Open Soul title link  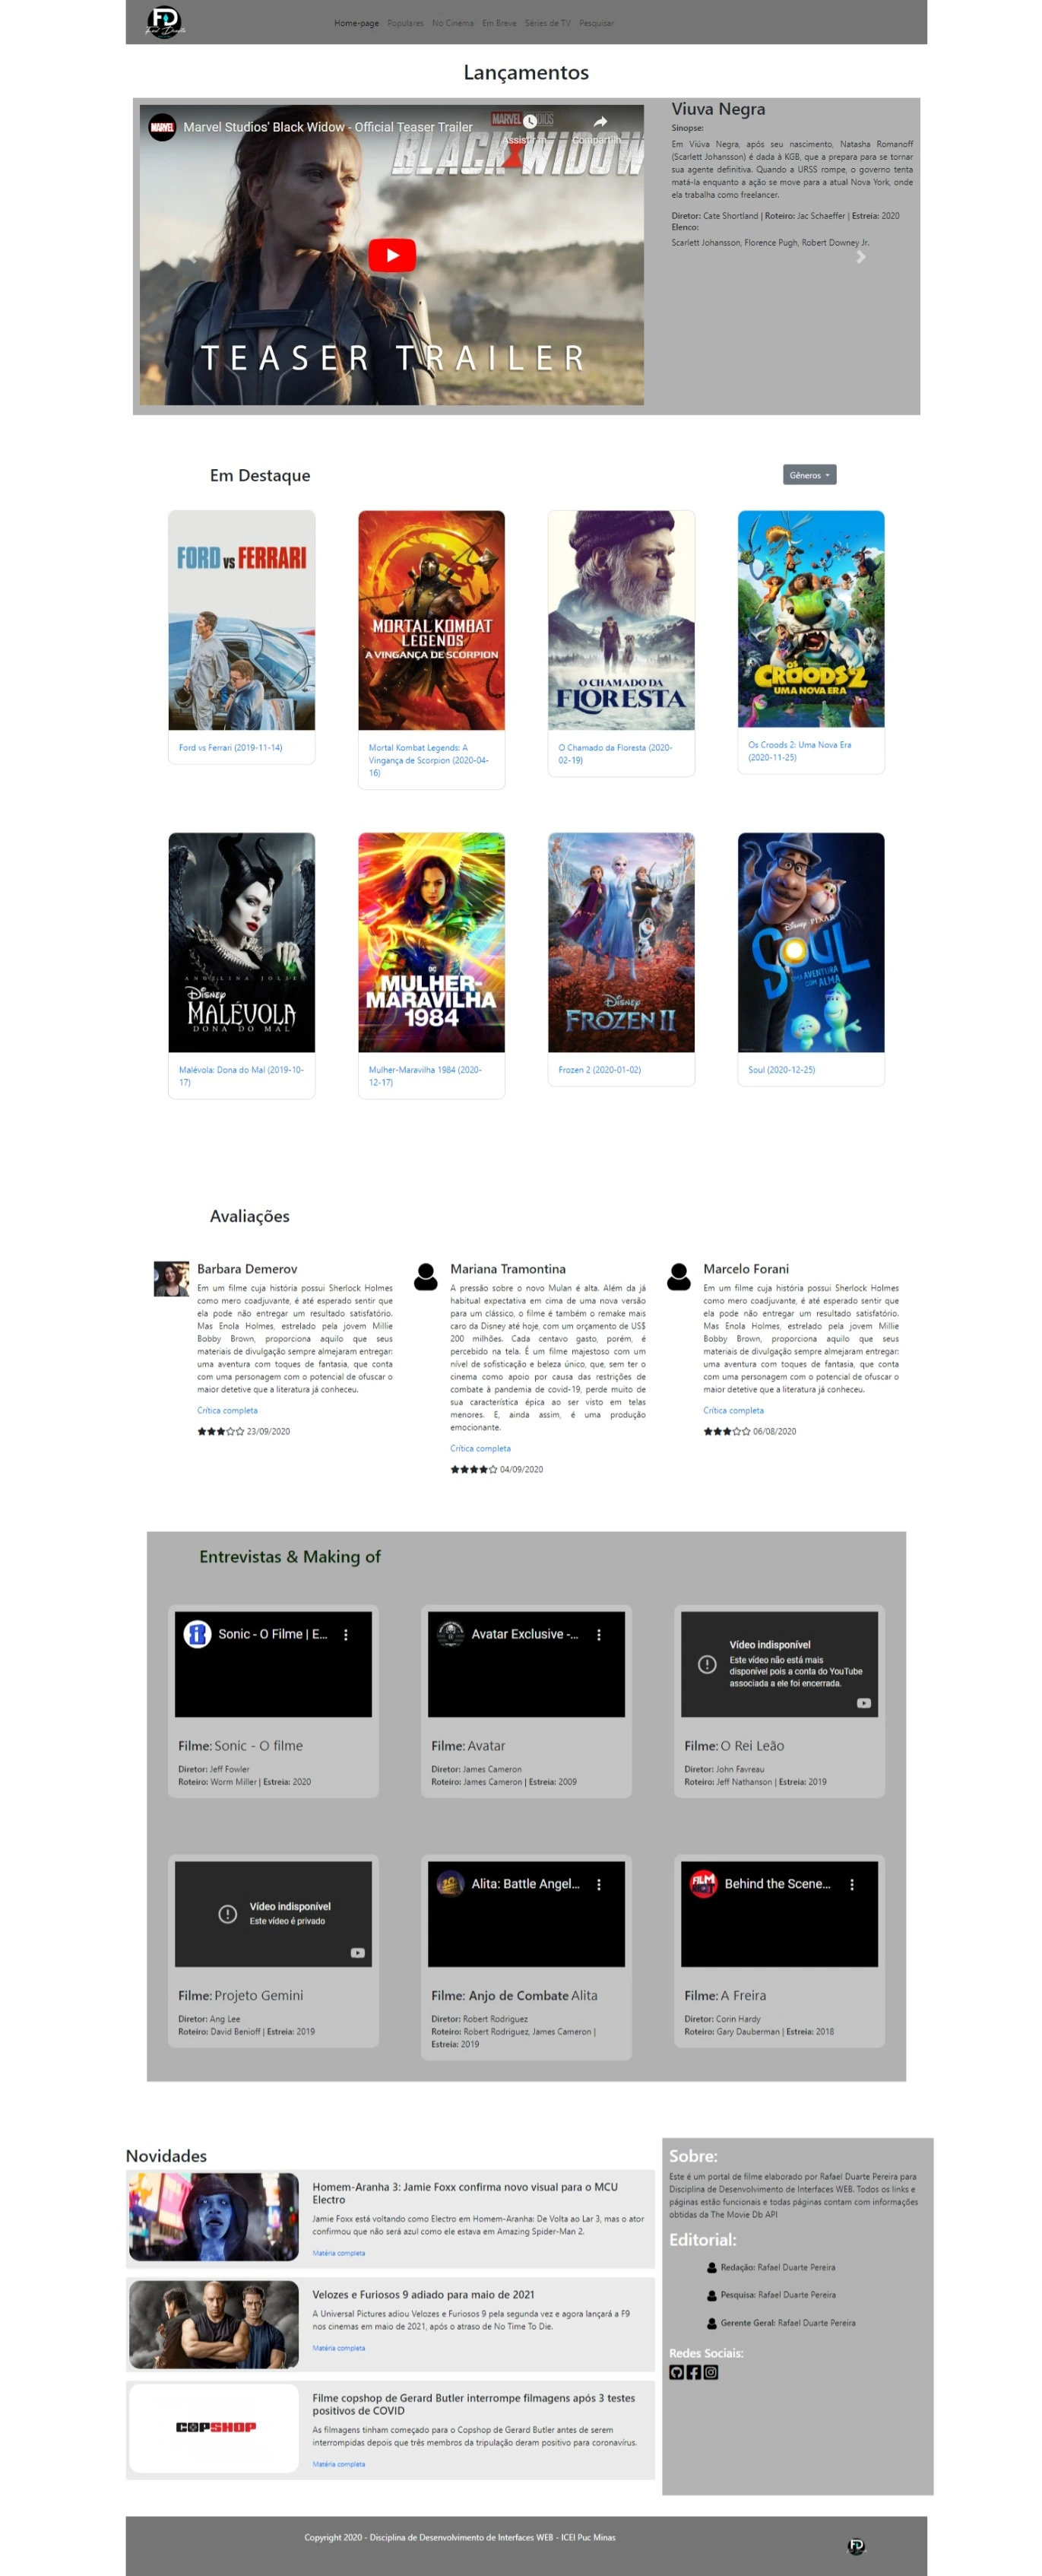point(781,1070)
